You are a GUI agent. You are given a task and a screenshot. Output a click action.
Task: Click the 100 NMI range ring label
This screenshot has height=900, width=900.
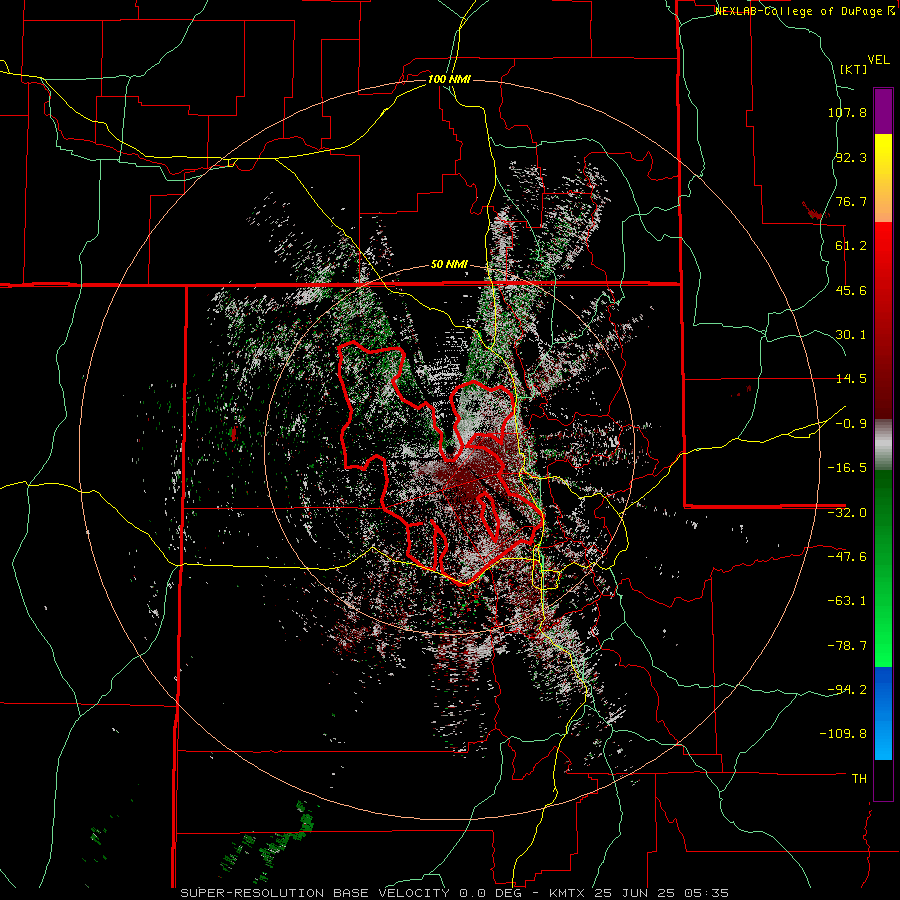449,79
